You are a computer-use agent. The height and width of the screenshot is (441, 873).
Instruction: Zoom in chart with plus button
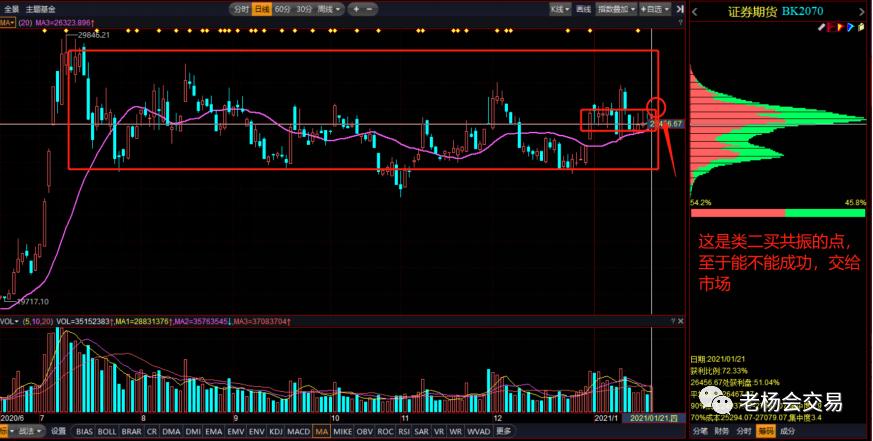pyautogui.click(x=356, y=9)
